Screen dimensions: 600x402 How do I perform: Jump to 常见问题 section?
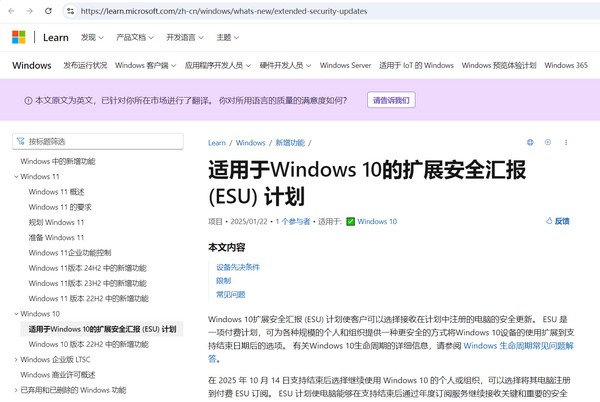231,295
